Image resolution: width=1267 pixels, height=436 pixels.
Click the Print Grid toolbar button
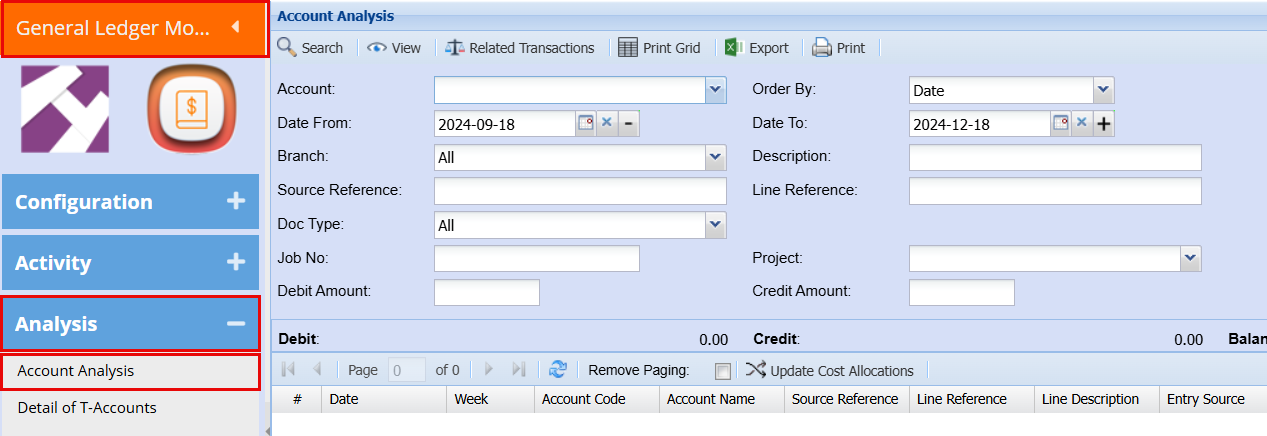(659, 47)
